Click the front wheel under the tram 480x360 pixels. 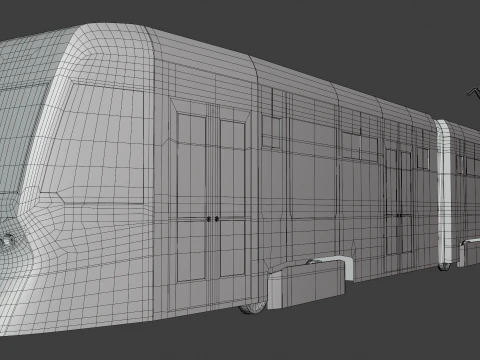pyautogui.click(x=253, y=307)
